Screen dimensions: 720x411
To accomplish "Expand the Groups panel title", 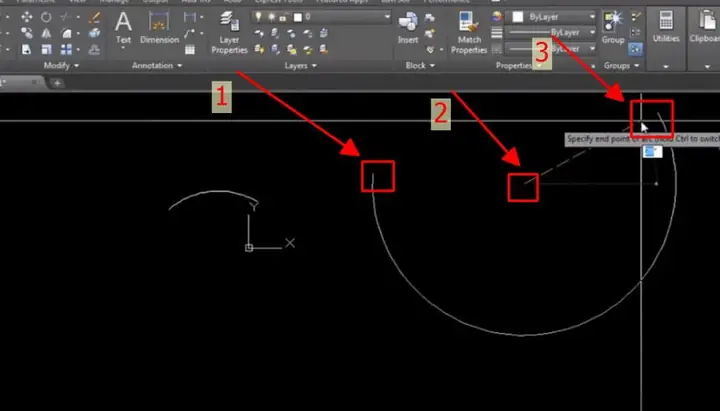I will (x=621, y=66).
